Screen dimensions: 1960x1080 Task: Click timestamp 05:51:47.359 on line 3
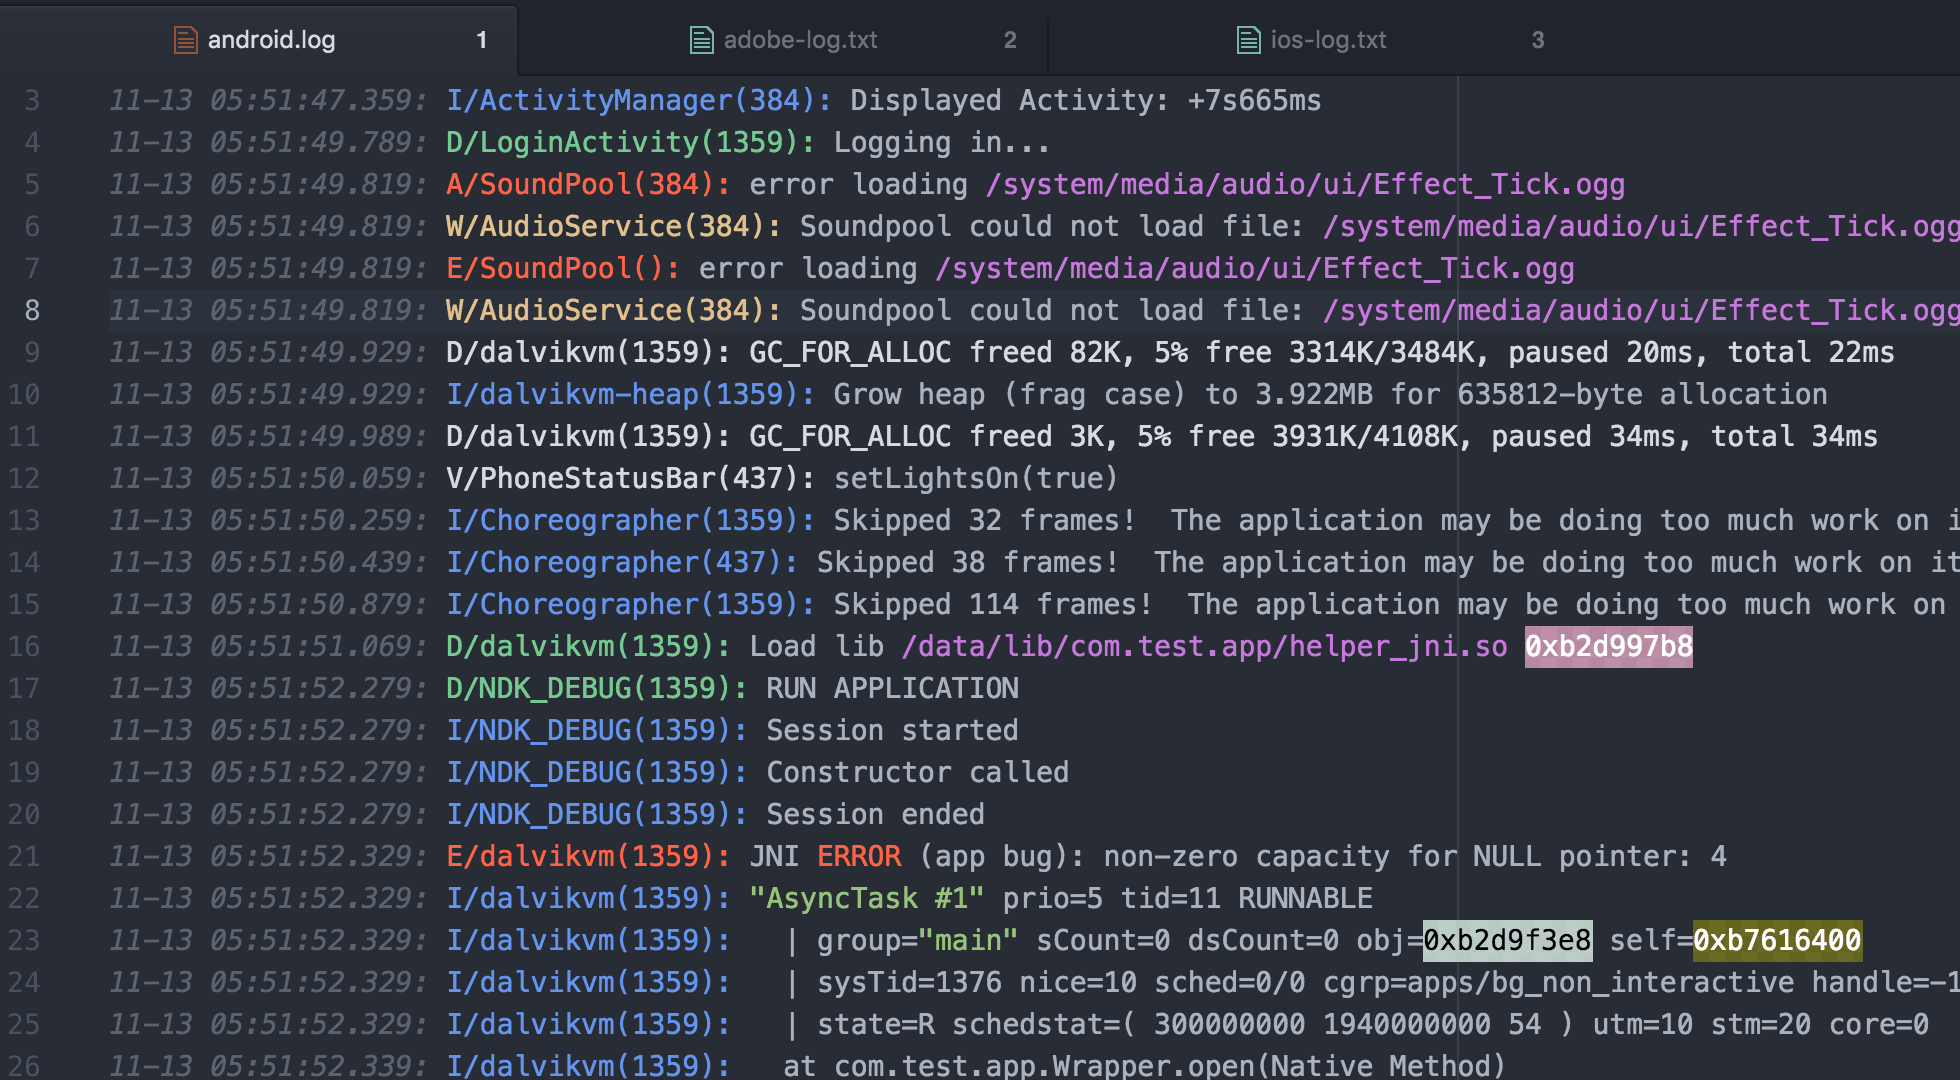pyautogui.click(x=319, y=100)
